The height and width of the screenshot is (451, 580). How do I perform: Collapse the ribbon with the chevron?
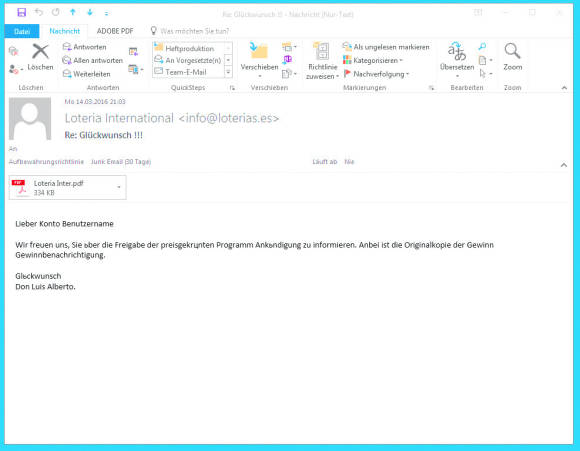click(x=564, y=88)
